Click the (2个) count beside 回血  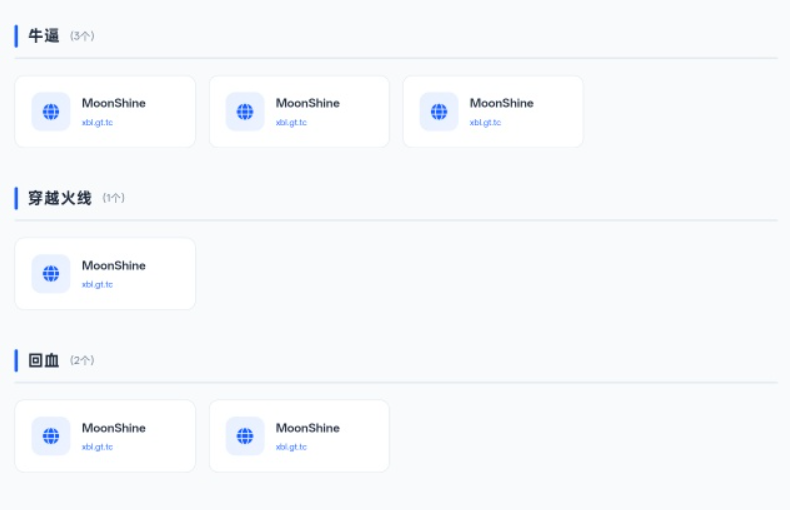point(82,360)
